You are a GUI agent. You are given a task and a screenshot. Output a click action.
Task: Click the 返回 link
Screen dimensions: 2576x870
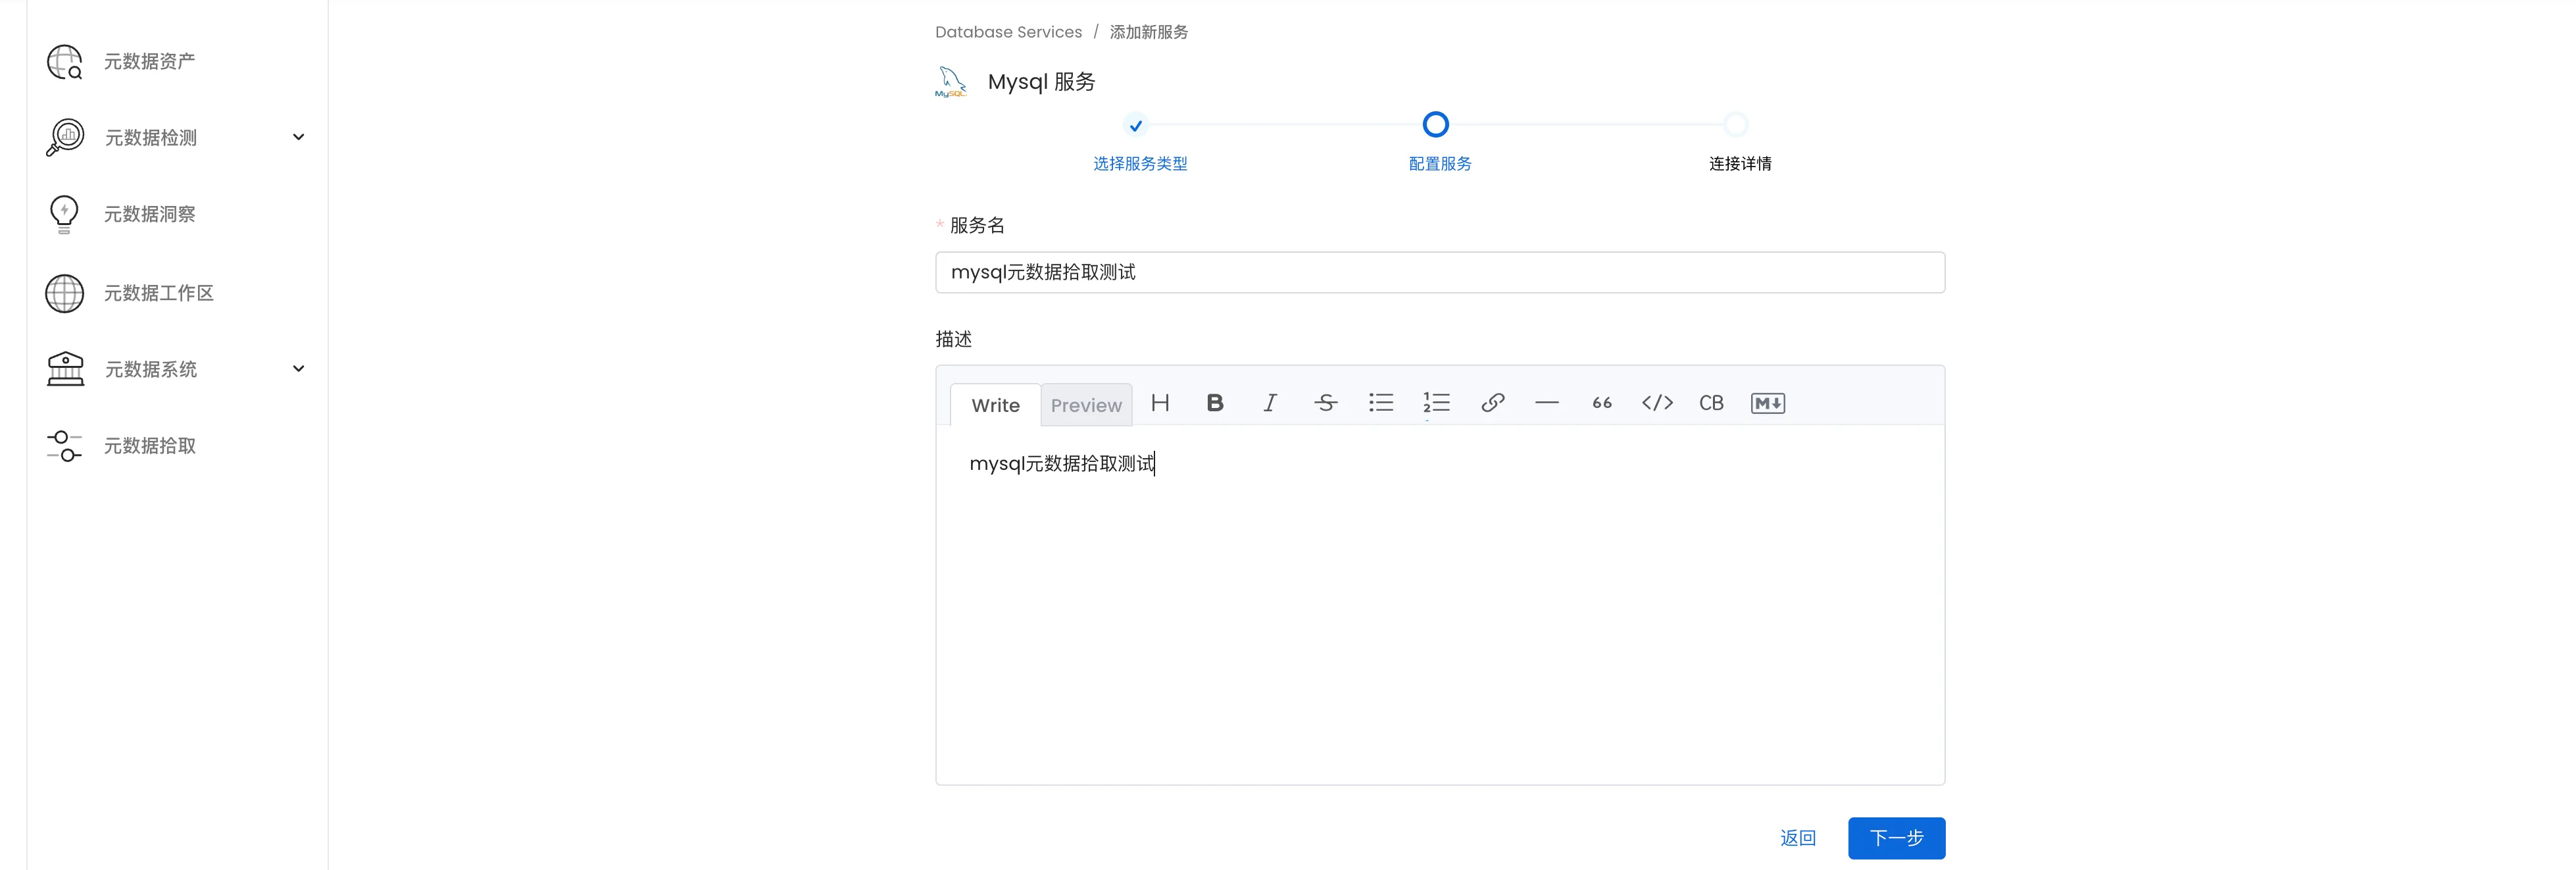pos(1797,838)
